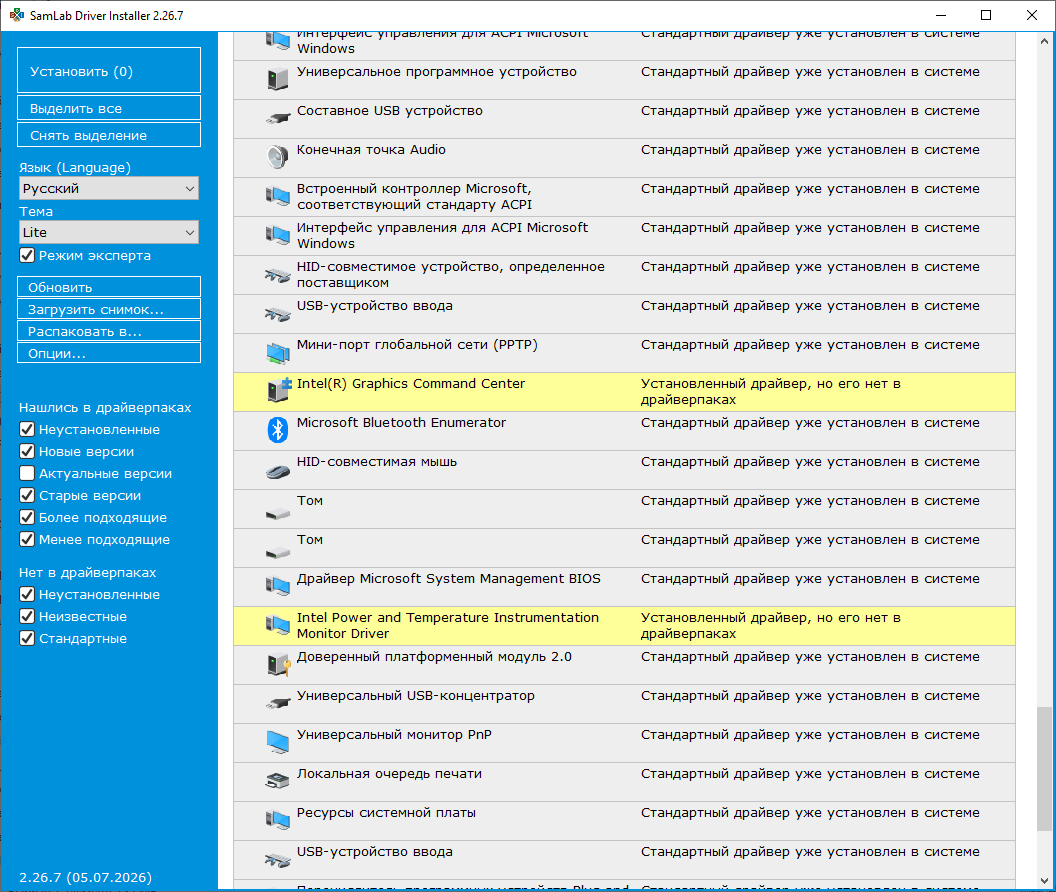
Task: Click the Выделить все button
Action: point(109,108)
